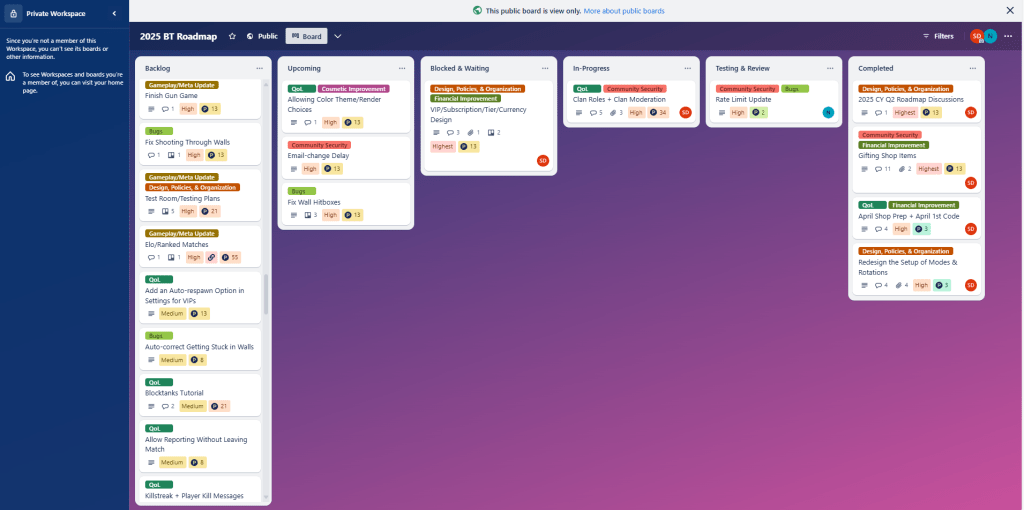This screenshot has width=1024, height=510.
Task: Open the Filters menu
Action: tap(937, 36)
